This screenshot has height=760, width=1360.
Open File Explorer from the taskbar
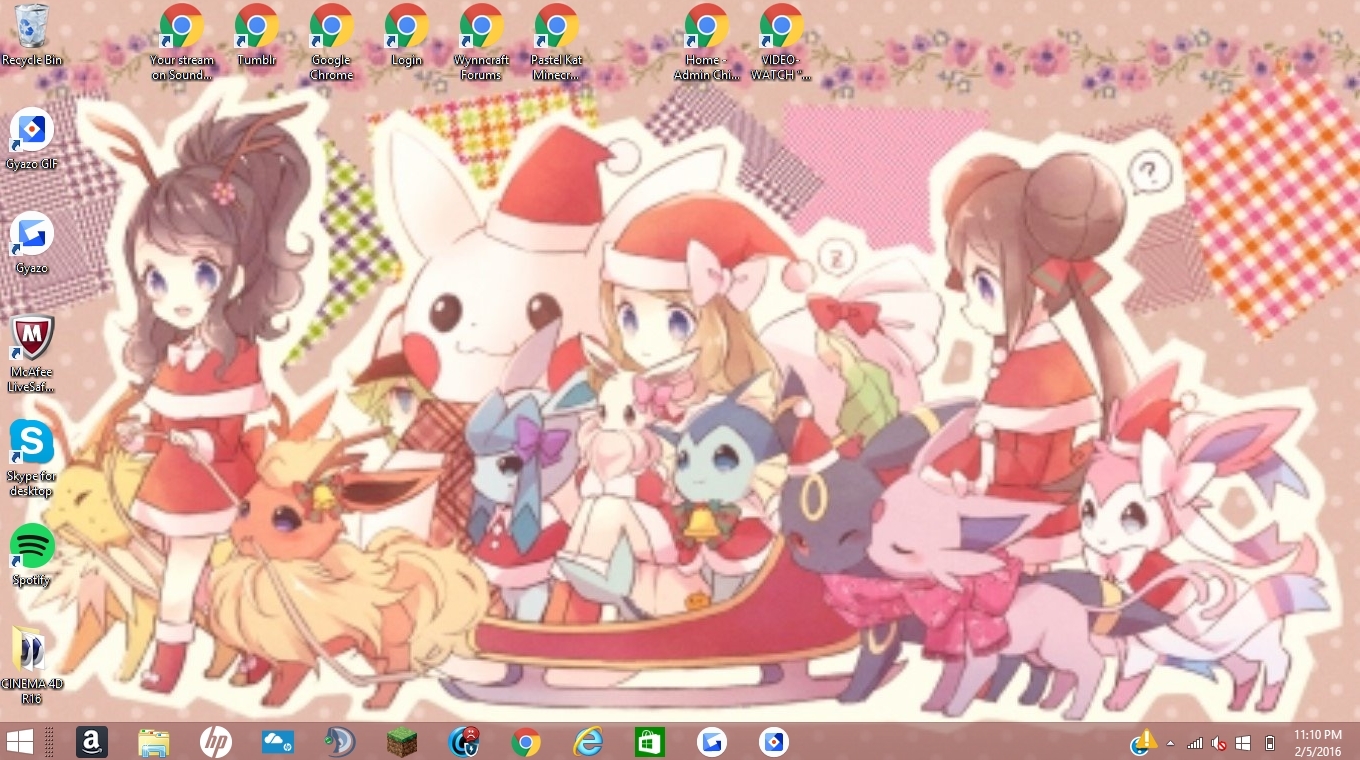click(x=154, y=742)
